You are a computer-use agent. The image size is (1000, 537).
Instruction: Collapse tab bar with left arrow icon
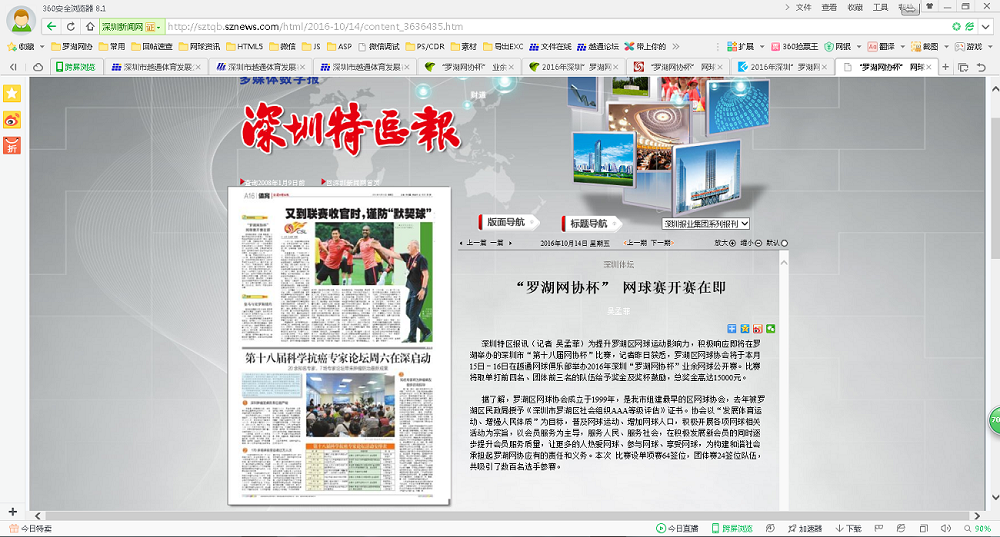[x=13, y=67]
